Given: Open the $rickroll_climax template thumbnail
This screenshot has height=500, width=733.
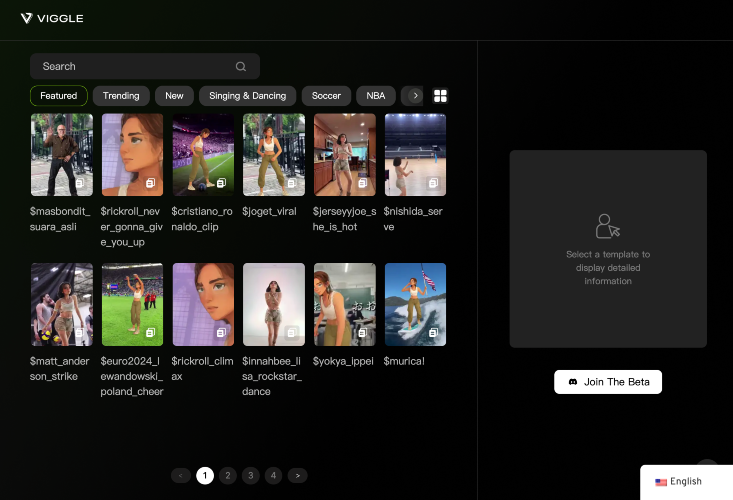Looking at the screenshot, I should 203,304.
